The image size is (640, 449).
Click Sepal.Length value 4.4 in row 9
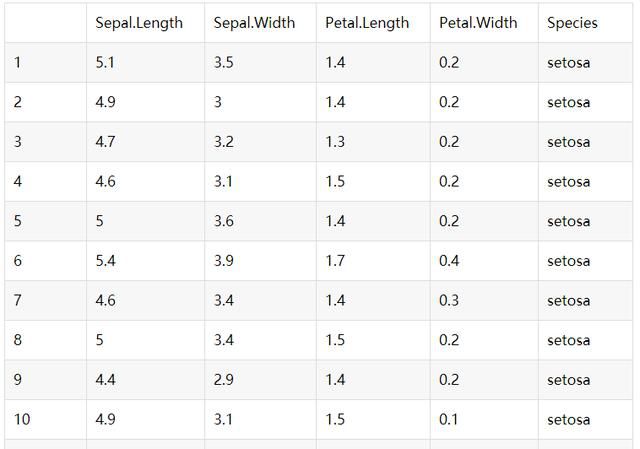point(105,380)
